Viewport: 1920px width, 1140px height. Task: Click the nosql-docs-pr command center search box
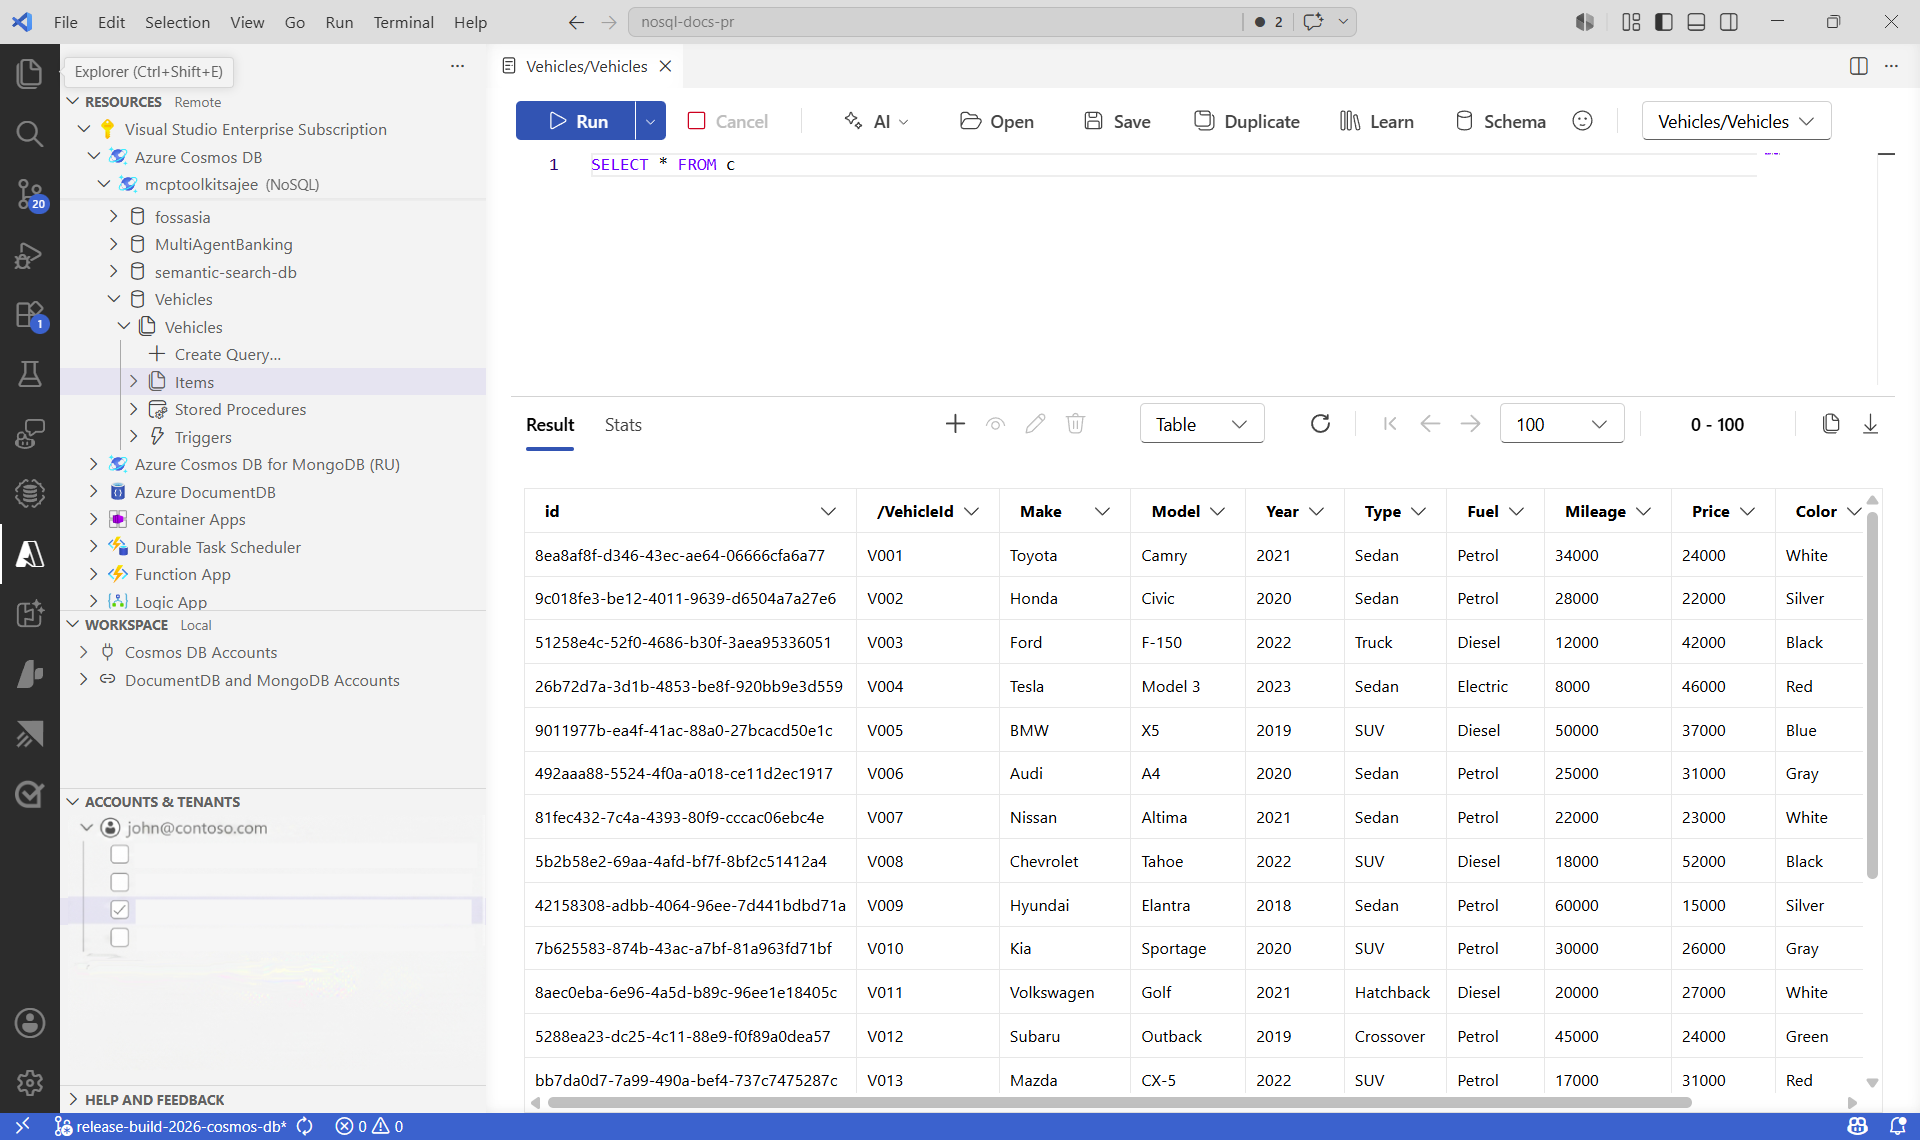pos(935,22)
